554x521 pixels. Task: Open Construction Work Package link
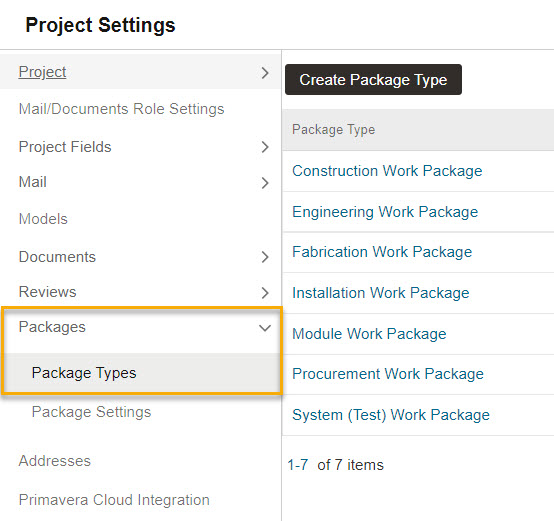point(387,171)
